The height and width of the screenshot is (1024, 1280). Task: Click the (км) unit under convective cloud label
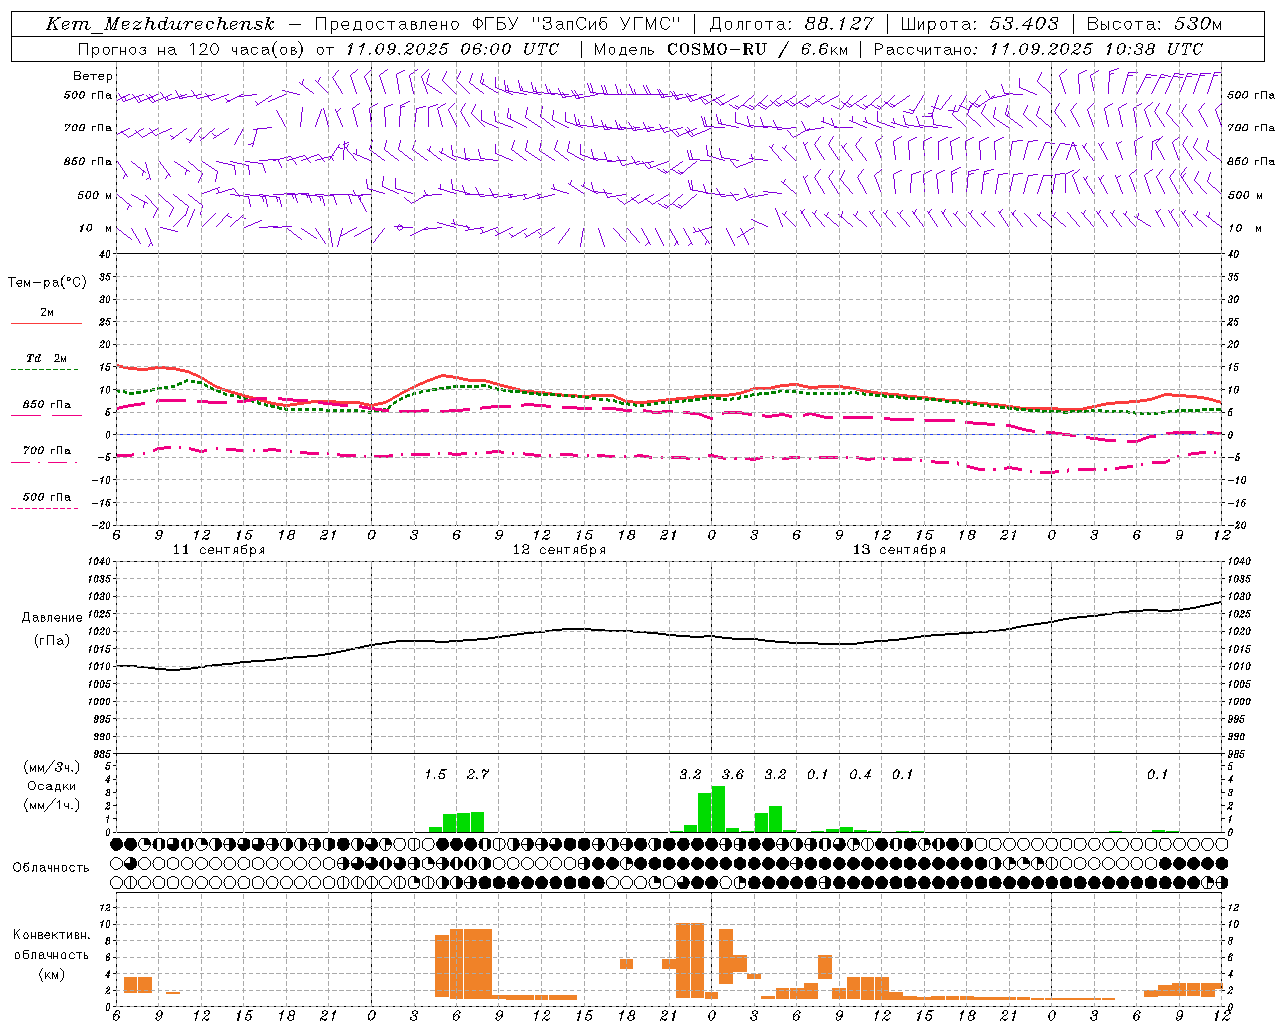click(x=51, y=974)
